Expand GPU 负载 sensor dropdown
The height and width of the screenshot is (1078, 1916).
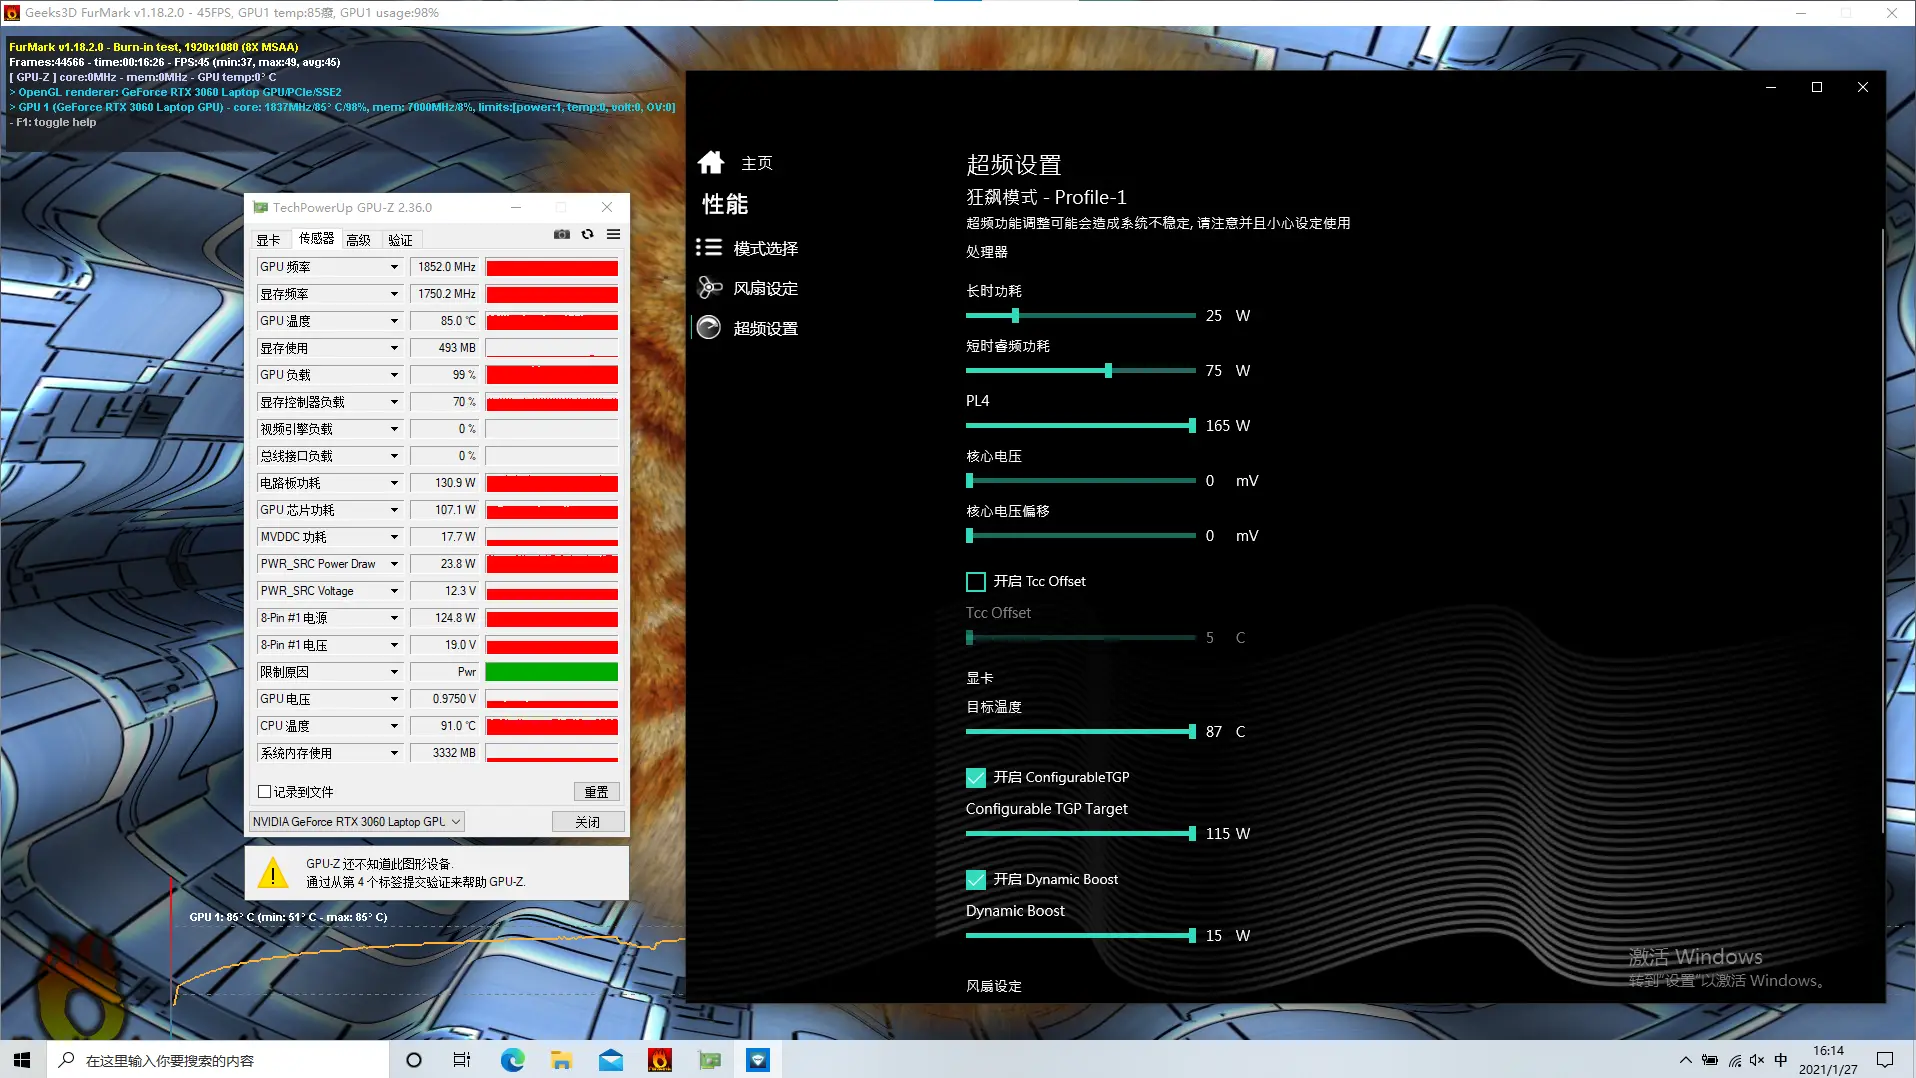pyautogui.click(x=394, y=375)
